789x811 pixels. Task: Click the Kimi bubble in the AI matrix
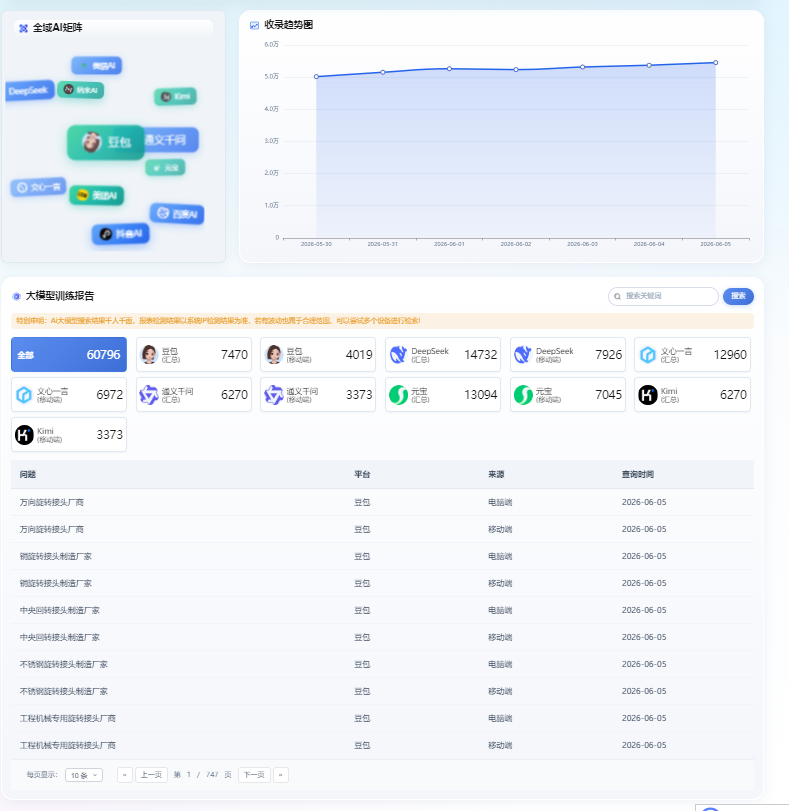tap(175, 97)
